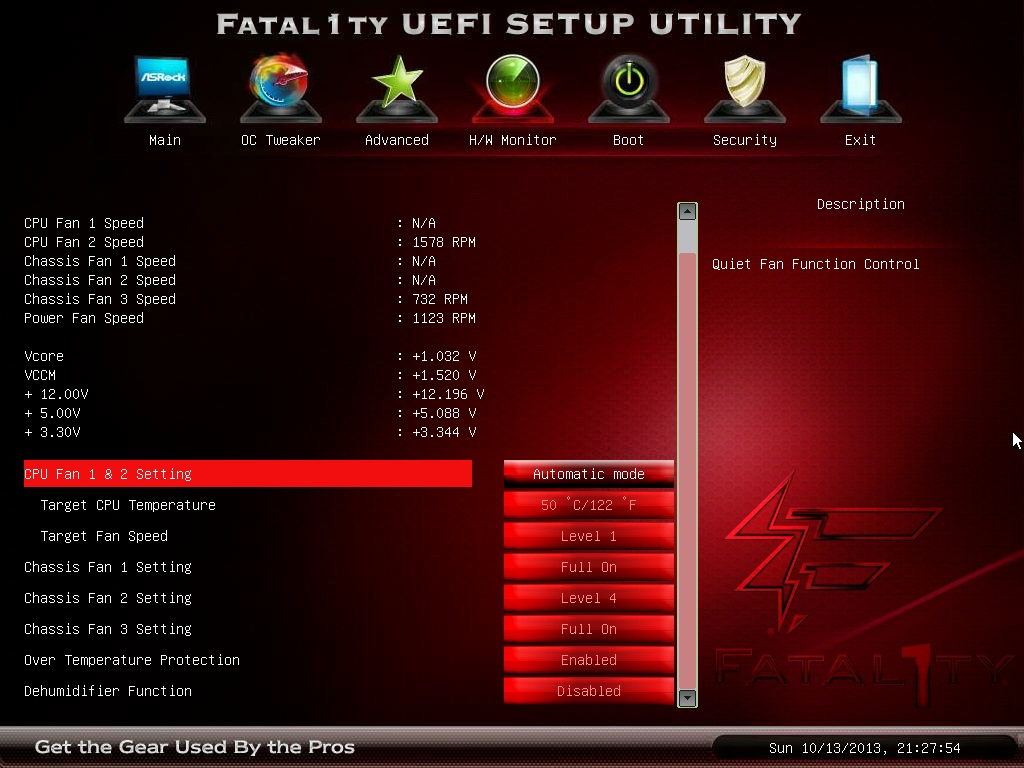
Task: Click the scrollbar up arrow
Action: (x=687, y=211)
